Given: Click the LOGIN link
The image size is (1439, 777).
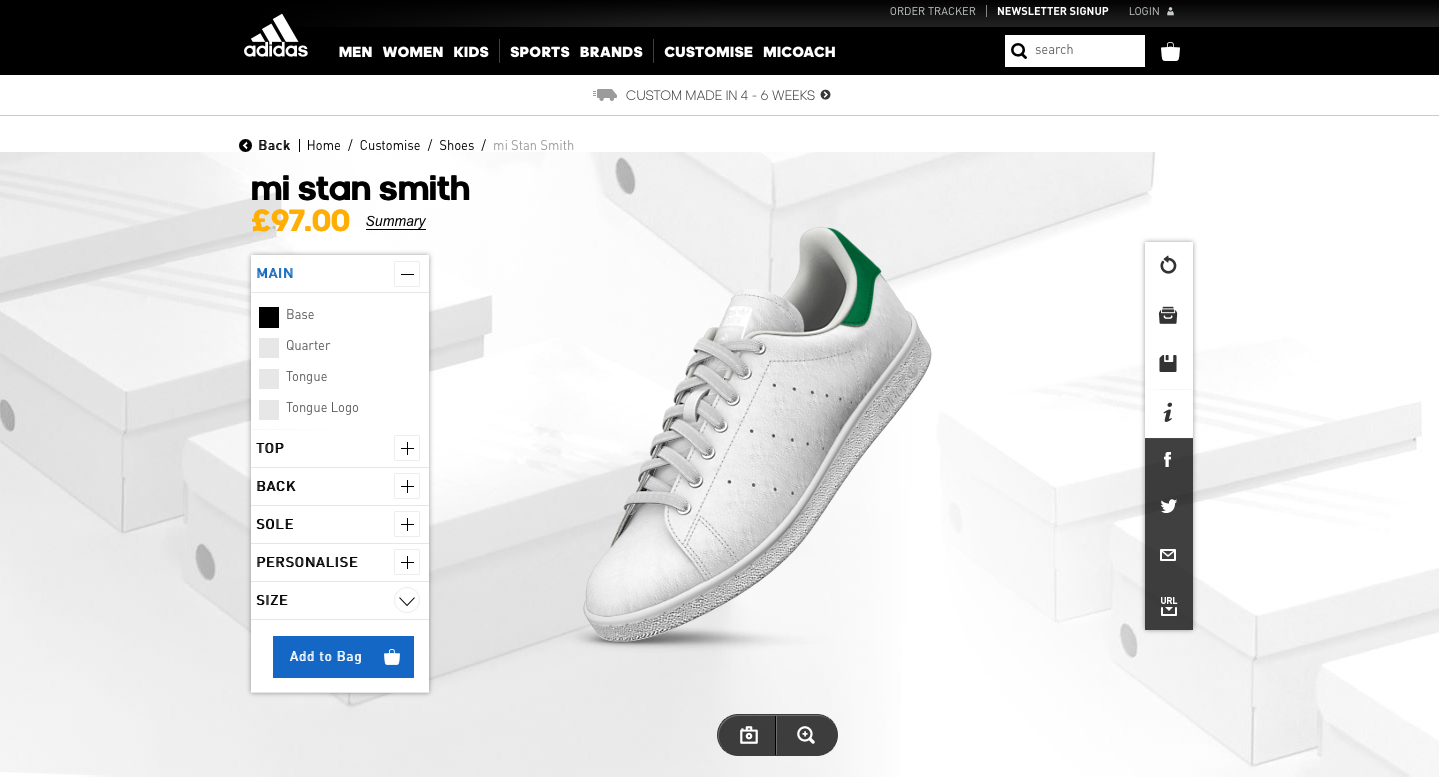Looking at the screenshot, I should click(x=1144, y=12).
